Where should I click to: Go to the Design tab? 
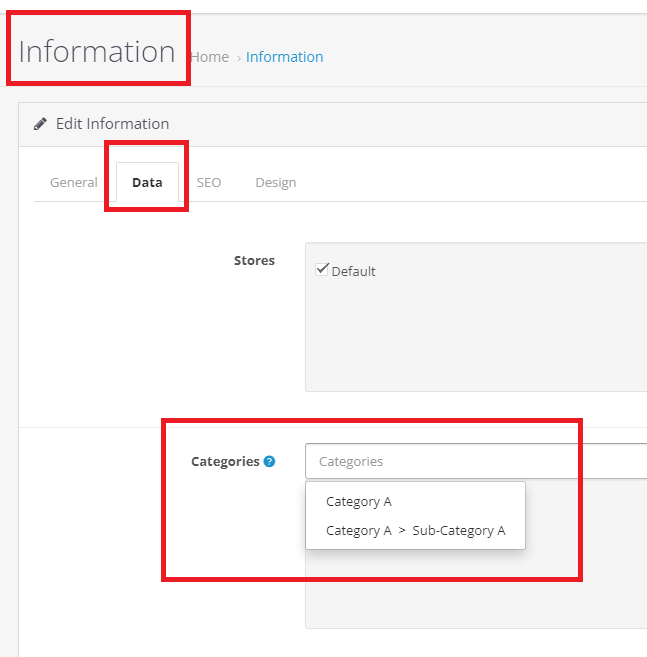pos(275,182)
